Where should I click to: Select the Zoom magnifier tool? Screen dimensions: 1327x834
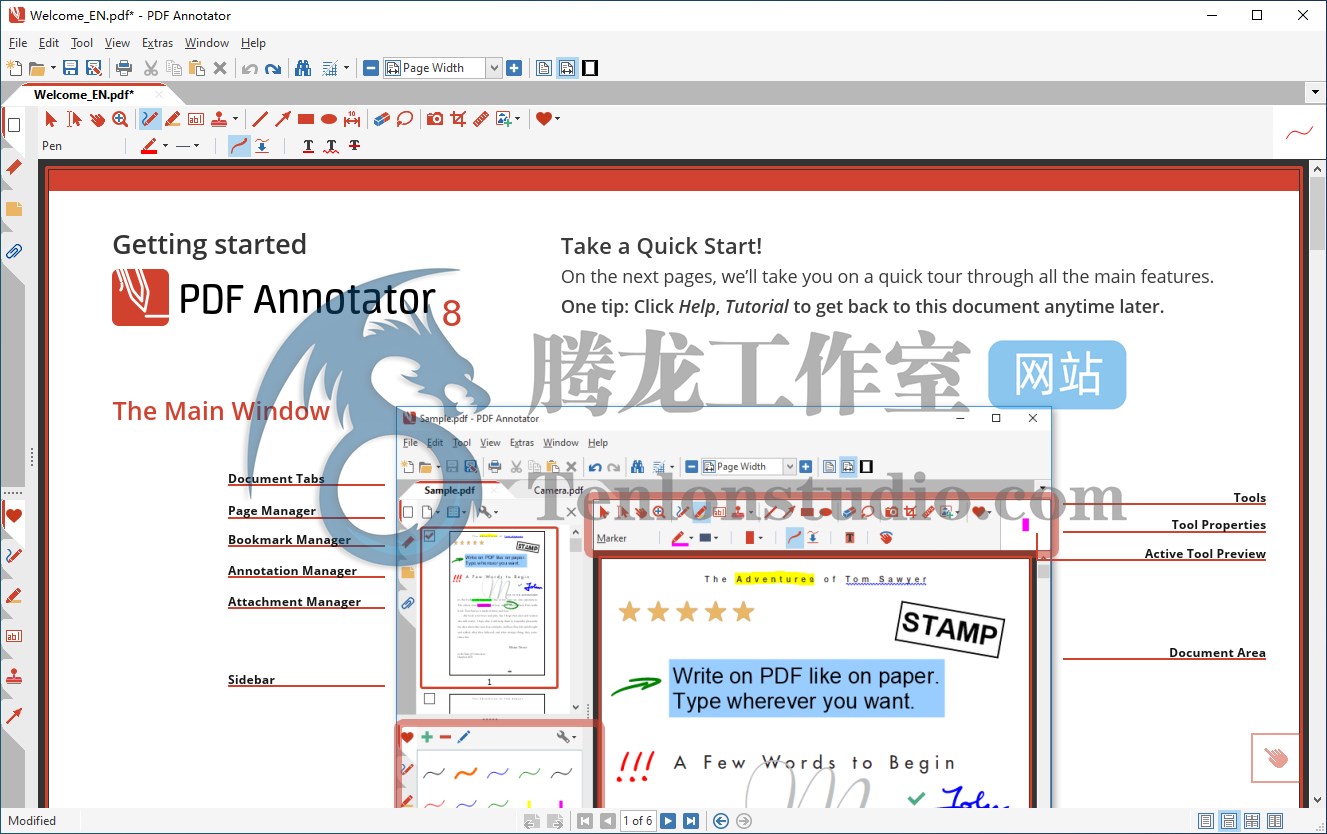click(120, 119)
